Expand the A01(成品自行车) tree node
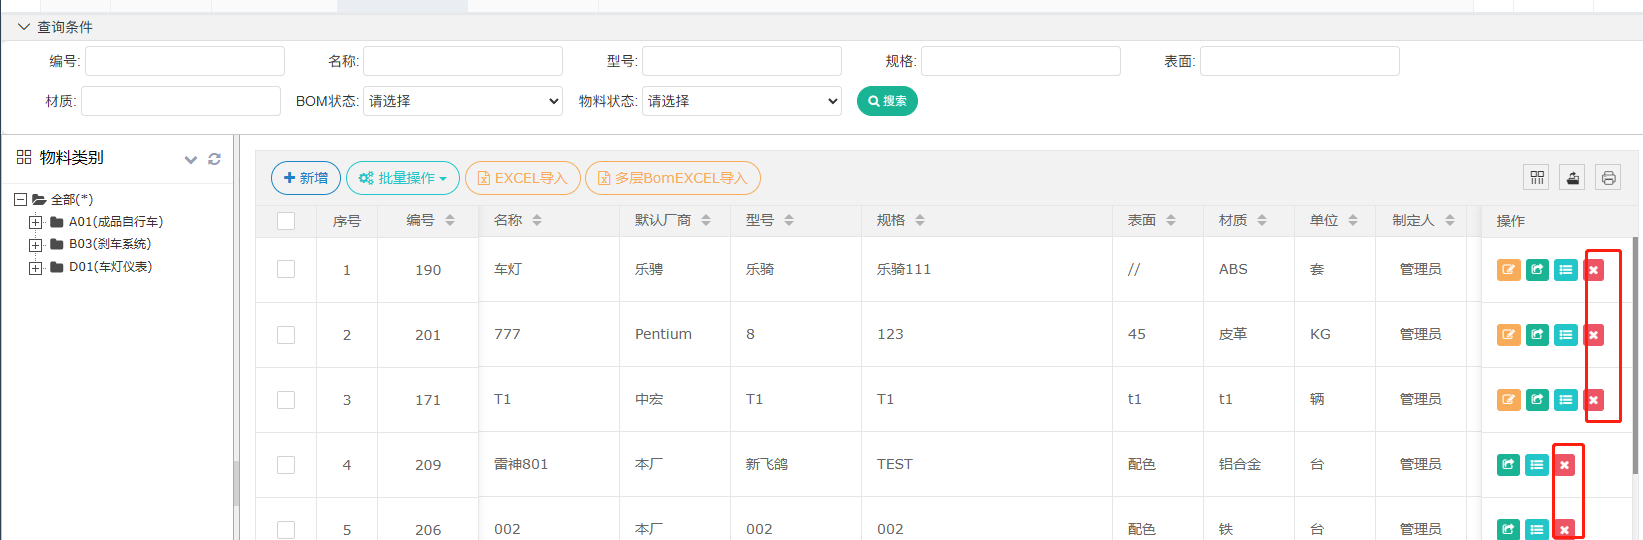 tap(36, 222)
